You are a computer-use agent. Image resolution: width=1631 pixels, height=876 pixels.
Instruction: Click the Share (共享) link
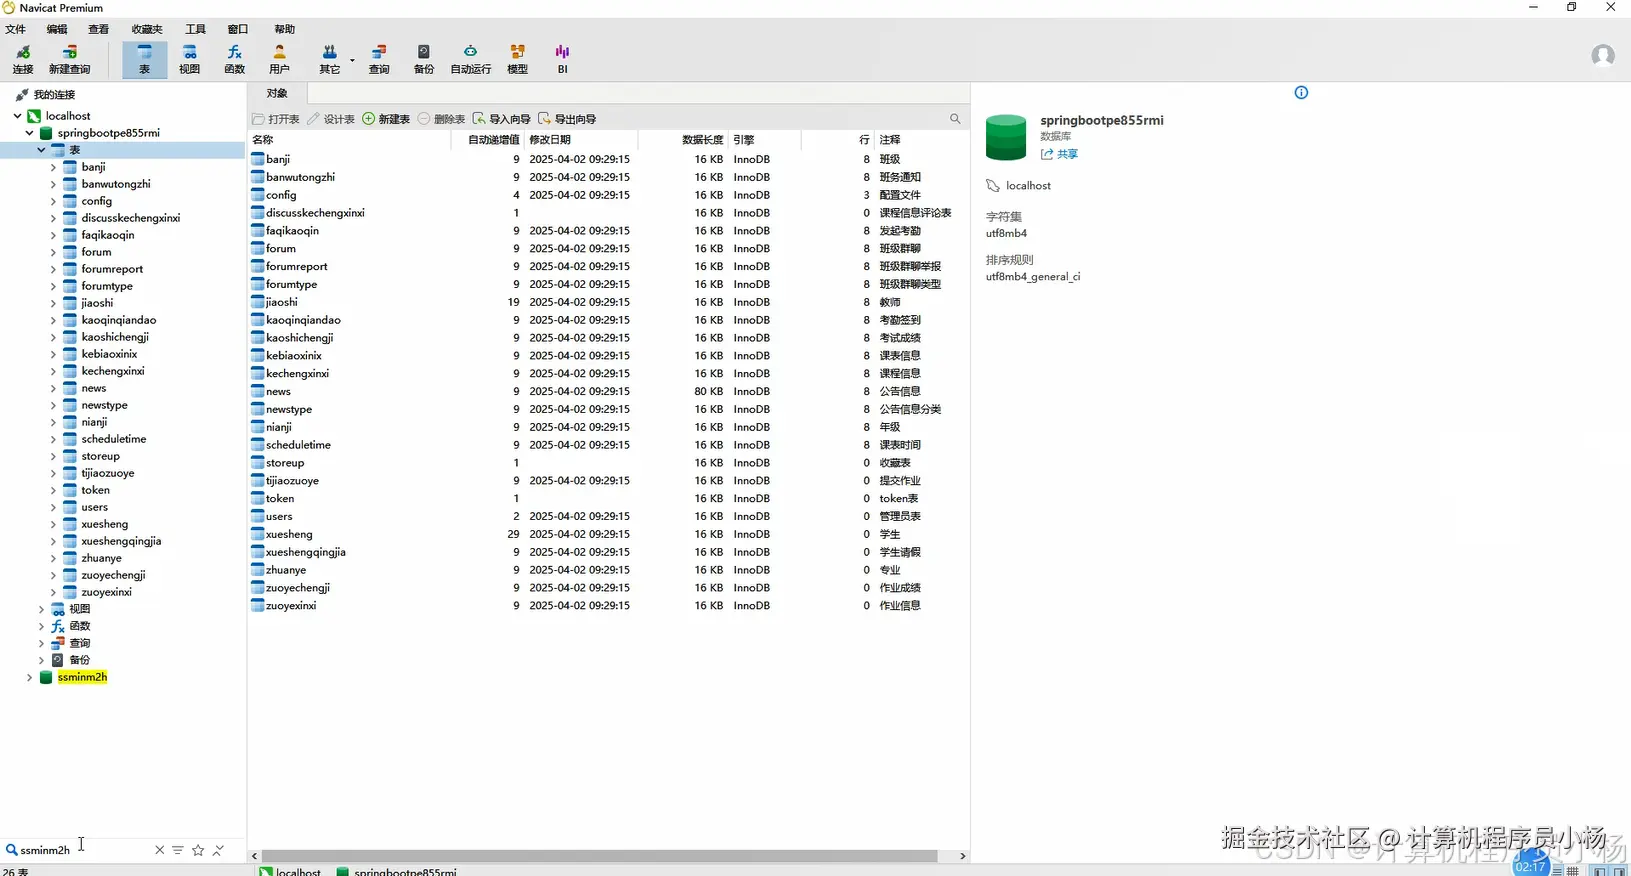1060,154
